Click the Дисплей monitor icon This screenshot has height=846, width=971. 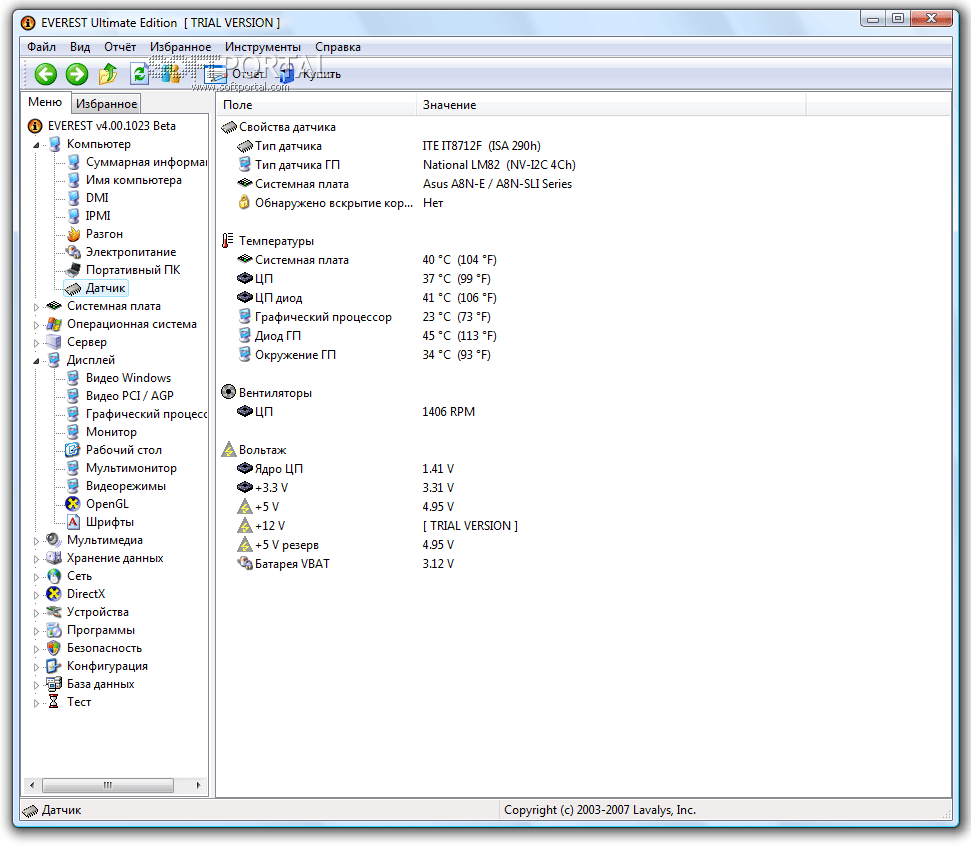[54, 360]
